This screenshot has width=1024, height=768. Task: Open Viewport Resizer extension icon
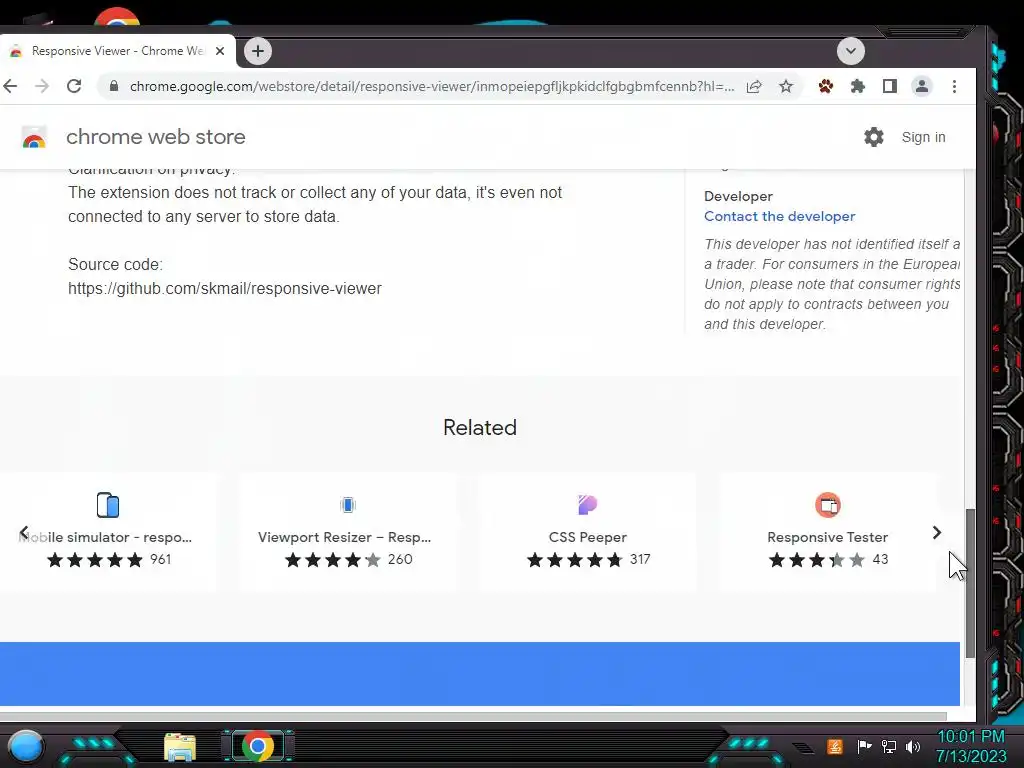coord(347,505)
